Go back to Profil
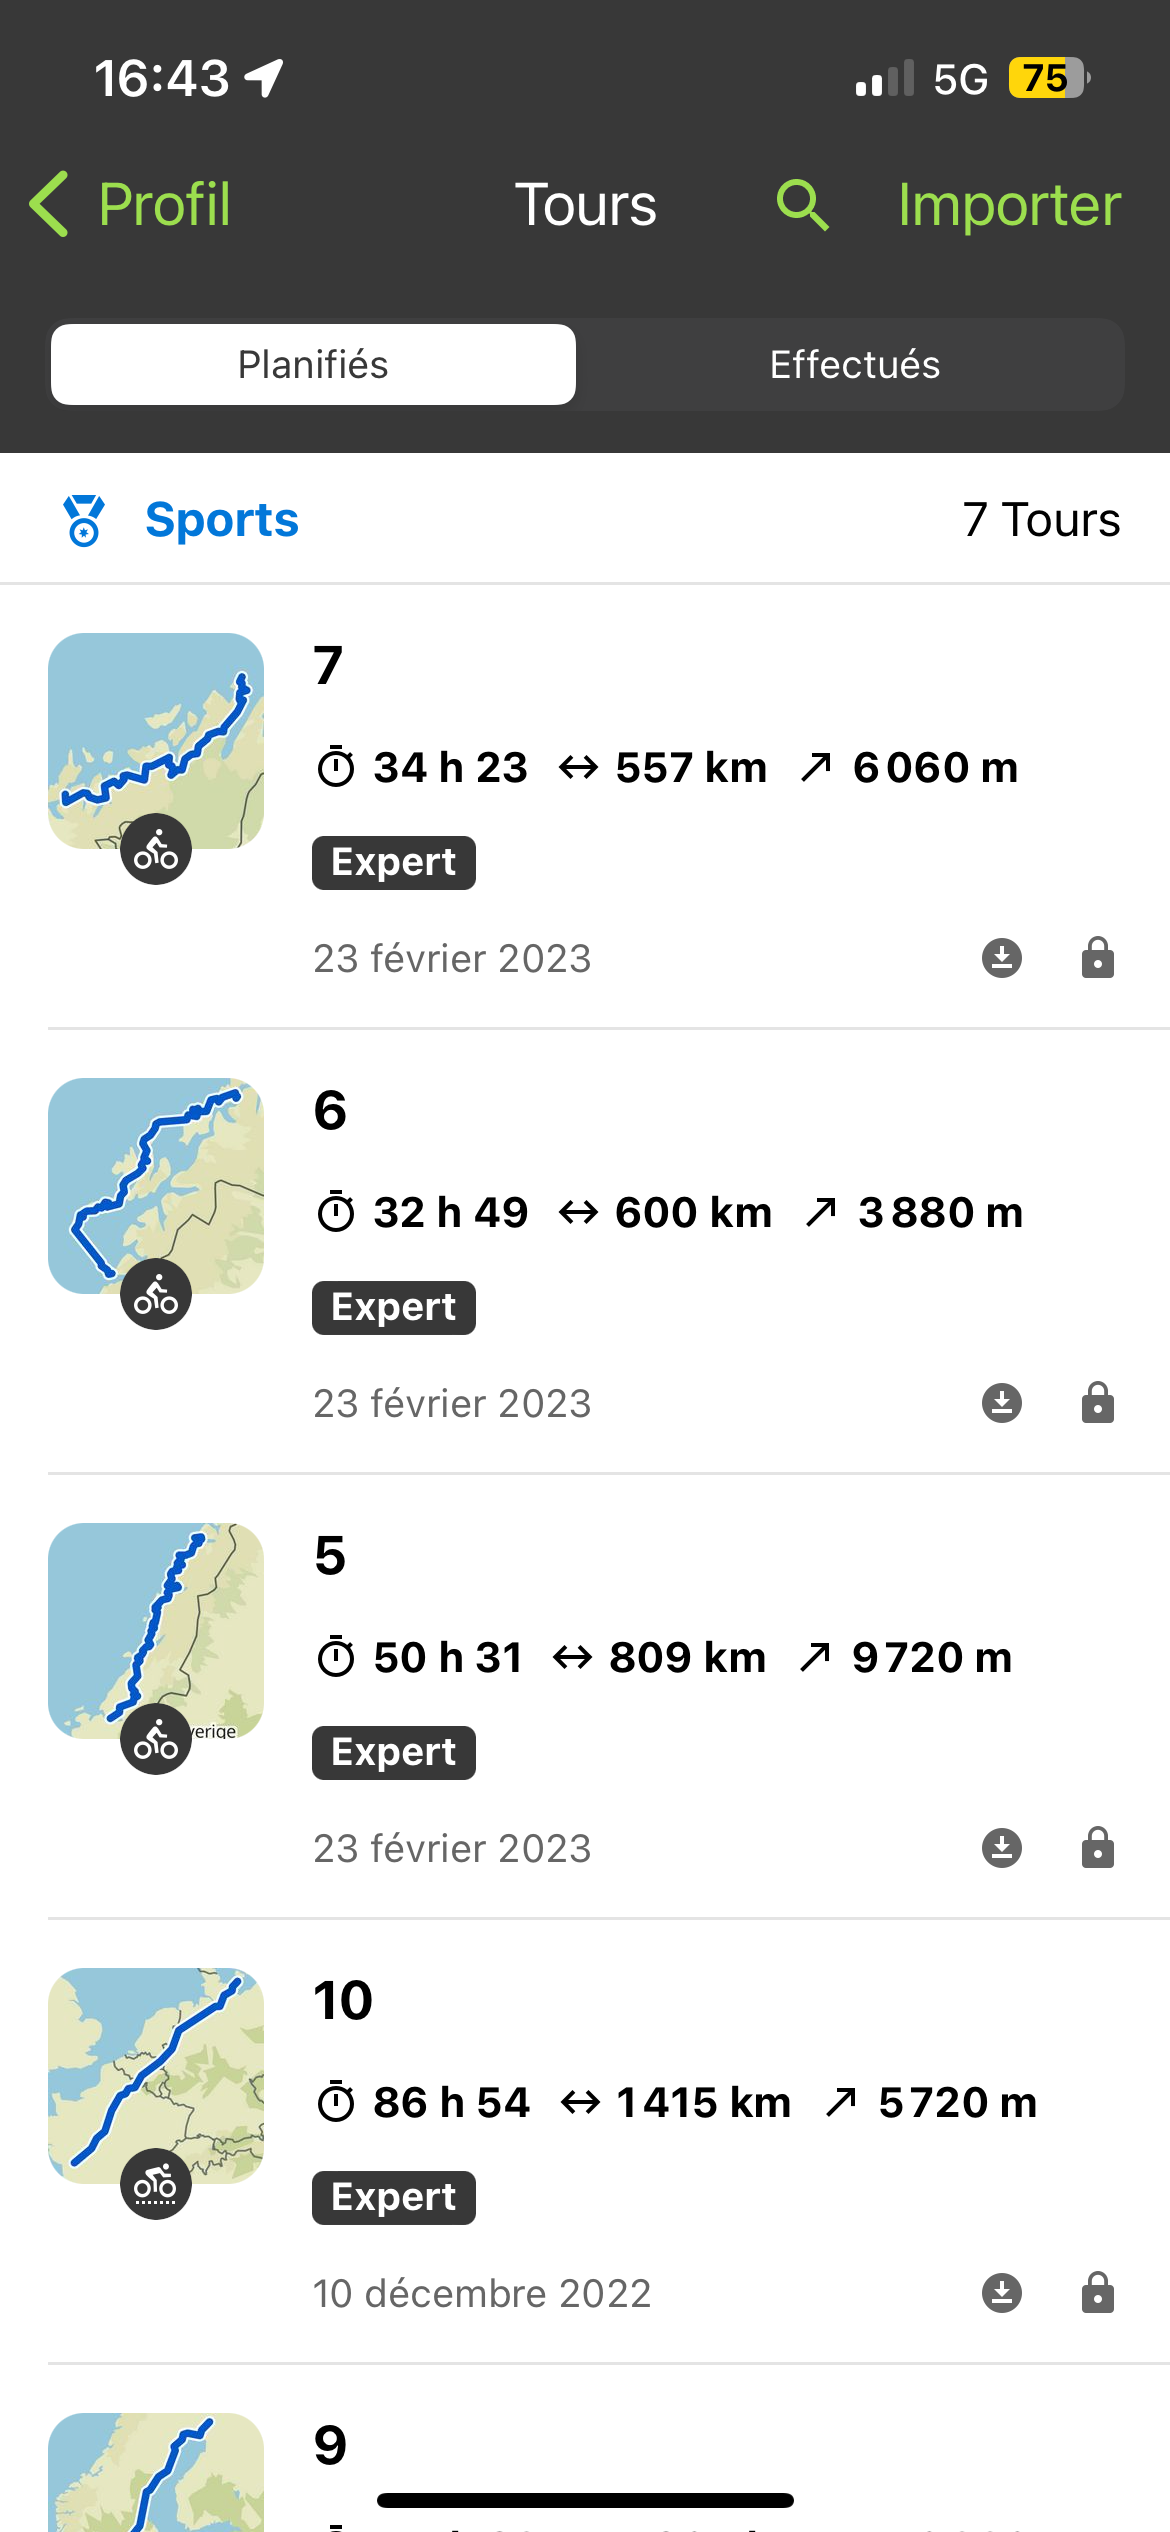Screen dimensions: 1170x2532 [130, 206]
